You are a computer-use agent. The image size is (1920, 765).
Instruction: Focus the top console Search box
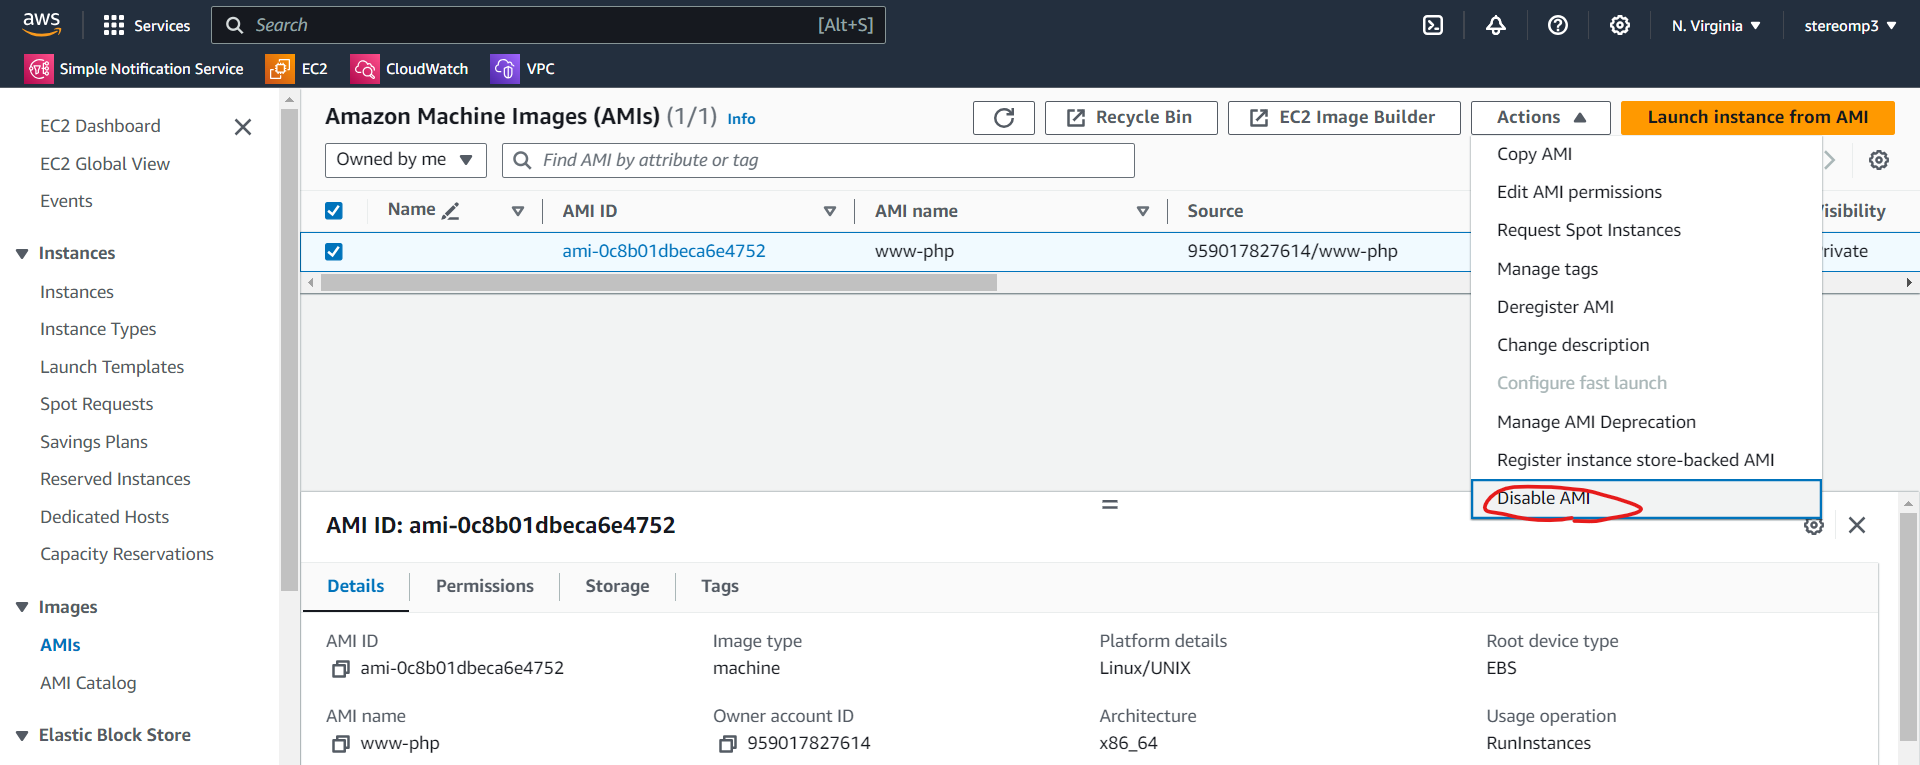(548, 25)
